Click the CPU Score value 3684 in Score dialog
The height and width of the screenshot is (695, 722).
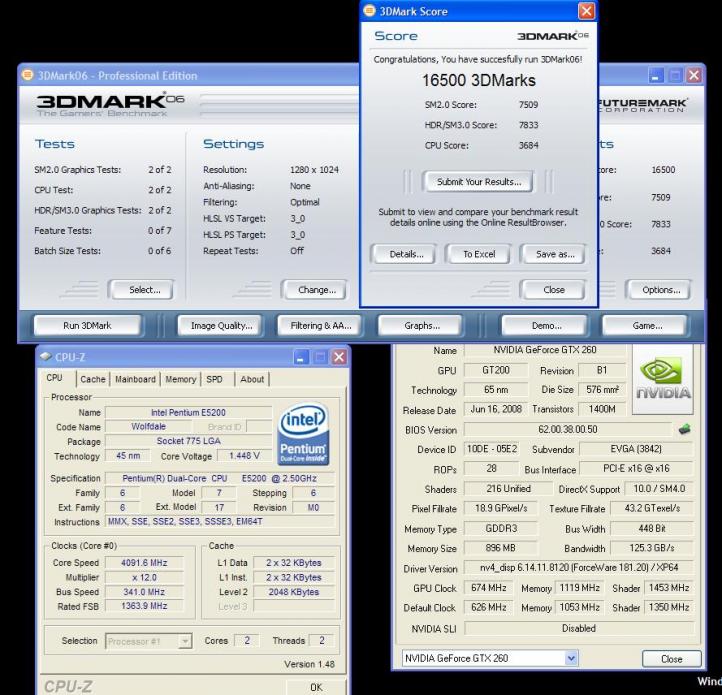[528, 145]
